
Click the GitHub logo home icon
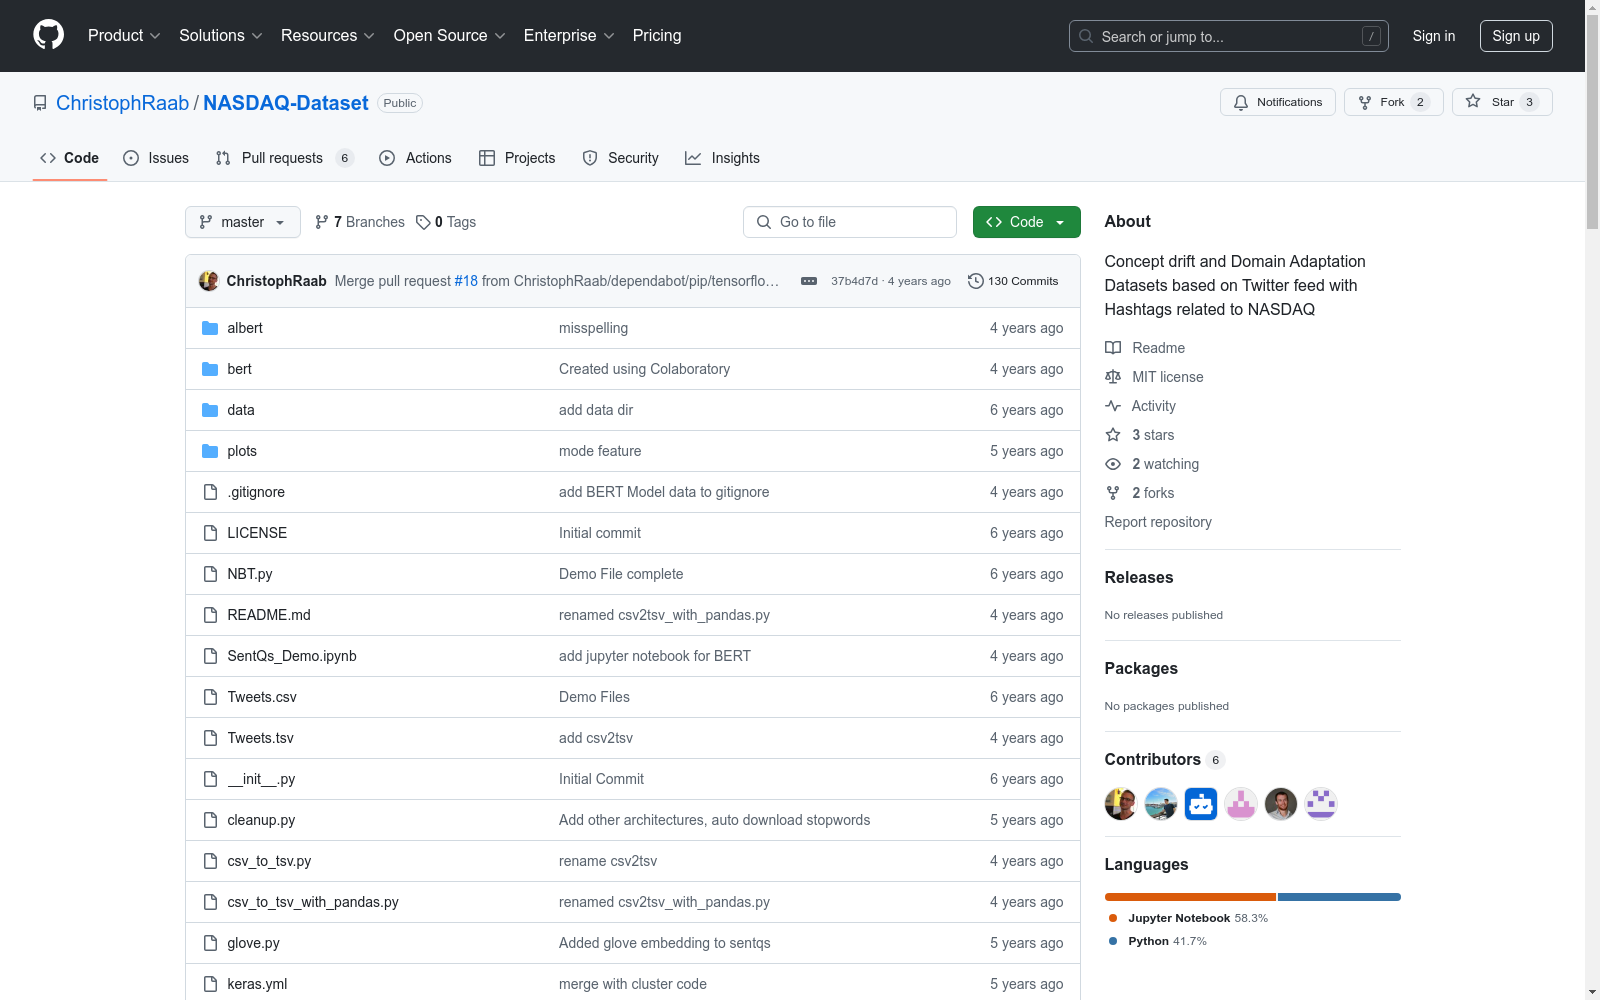click(48, 35)
